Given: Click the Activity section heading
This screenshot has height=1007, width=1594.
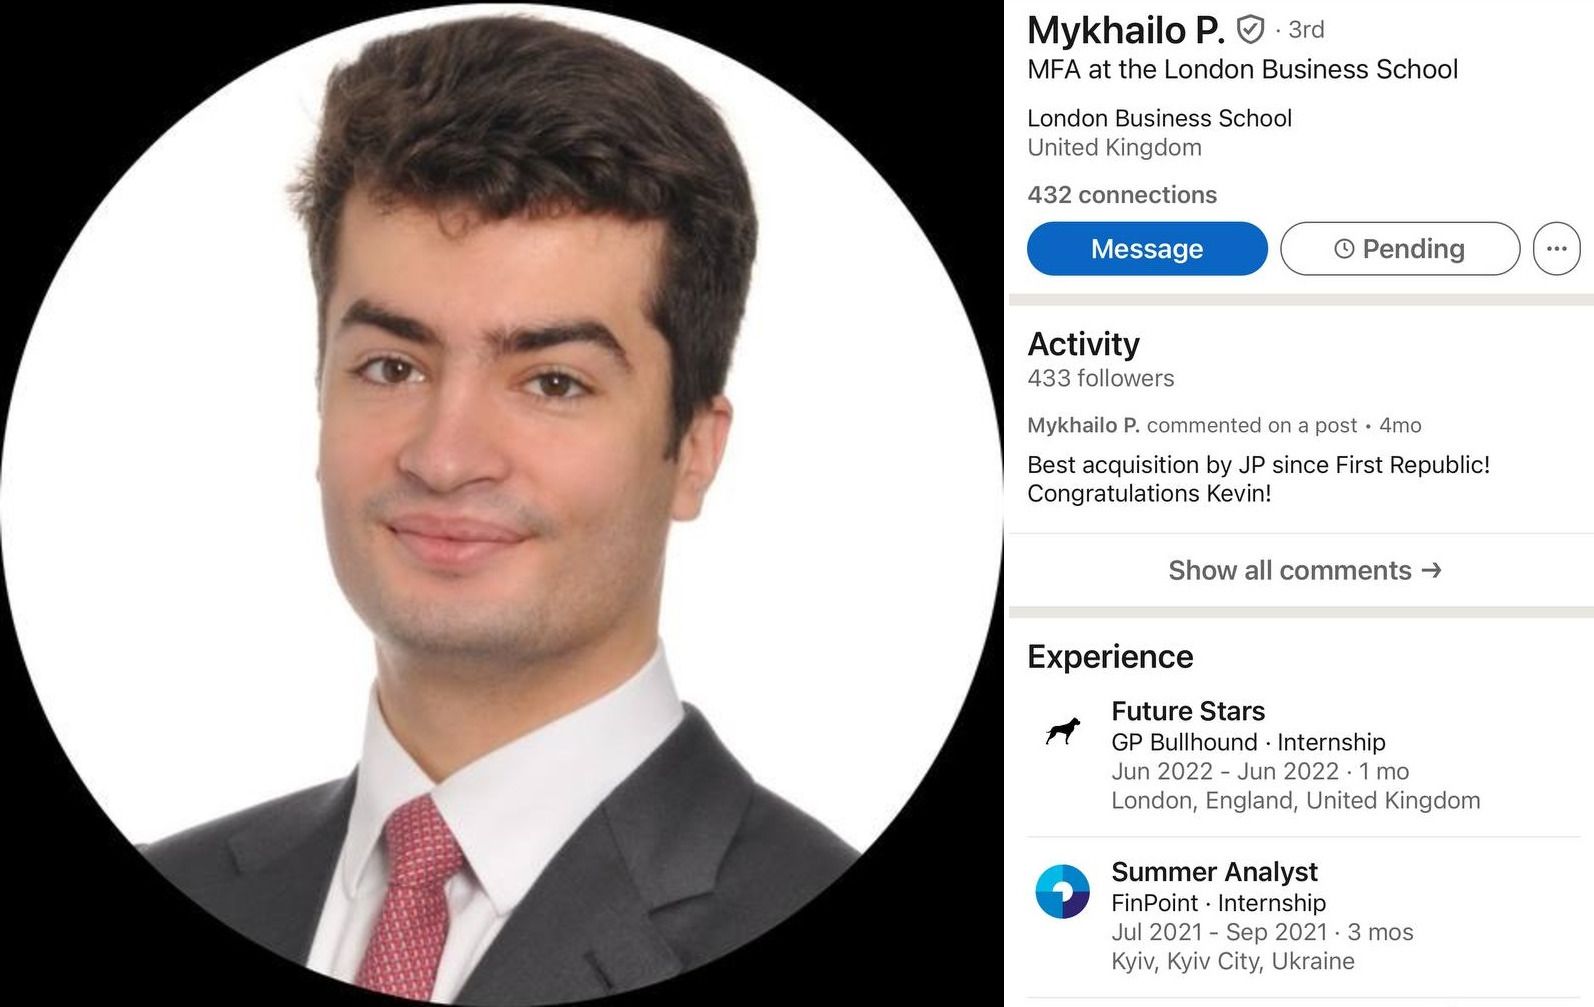Looking at the screenshot, I should 1084,344.
